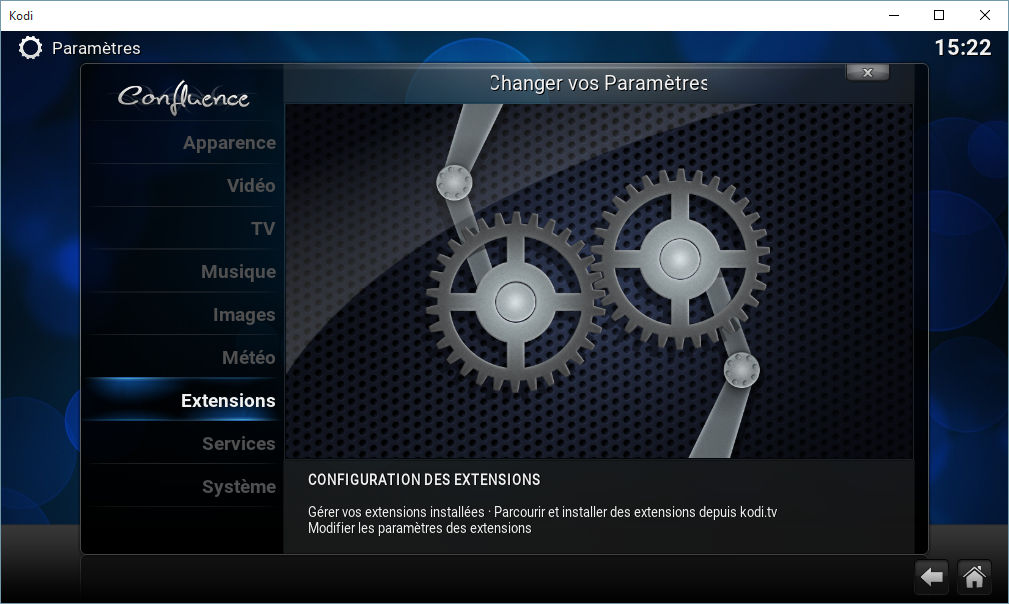1009x604 pixels.
Task: Click the Changer vos Paramètres heading
Action: tap(598, 83)
